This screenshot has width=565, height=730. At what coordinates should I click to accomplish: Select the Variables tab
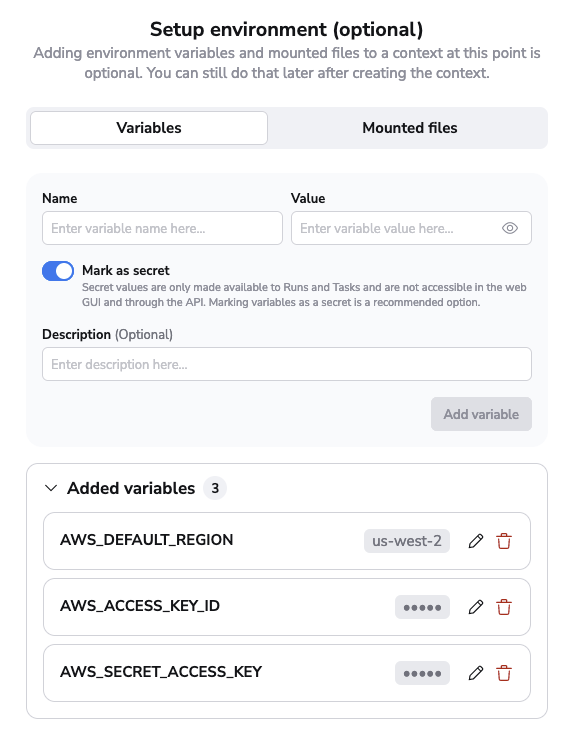pos(149,128)
